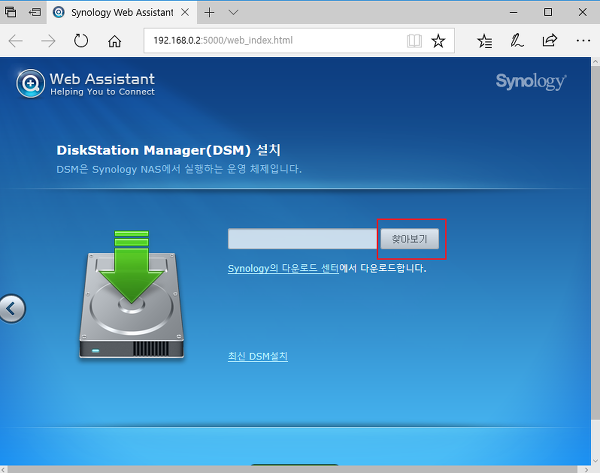Click the vertical scrollbar down arrow
600x473 pixels.
(x=595, y=460)
